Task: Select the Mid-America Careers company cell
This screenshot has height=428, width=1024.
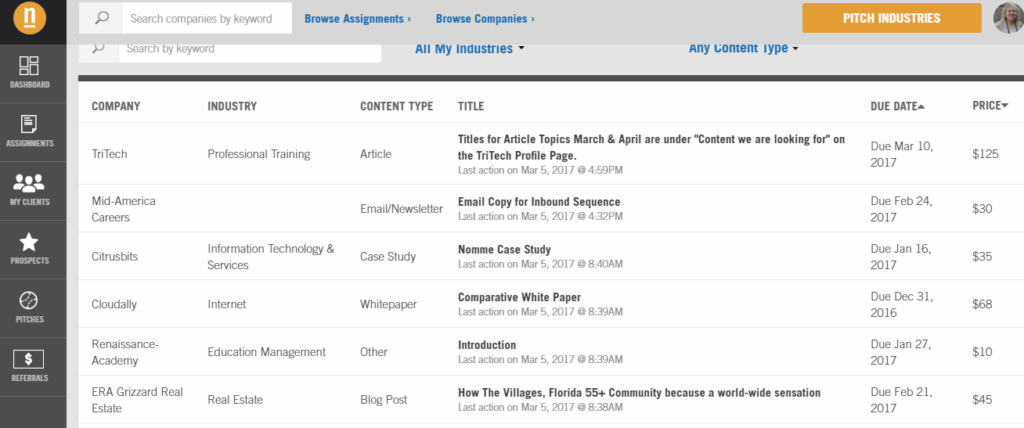Action: coord(123,209)
